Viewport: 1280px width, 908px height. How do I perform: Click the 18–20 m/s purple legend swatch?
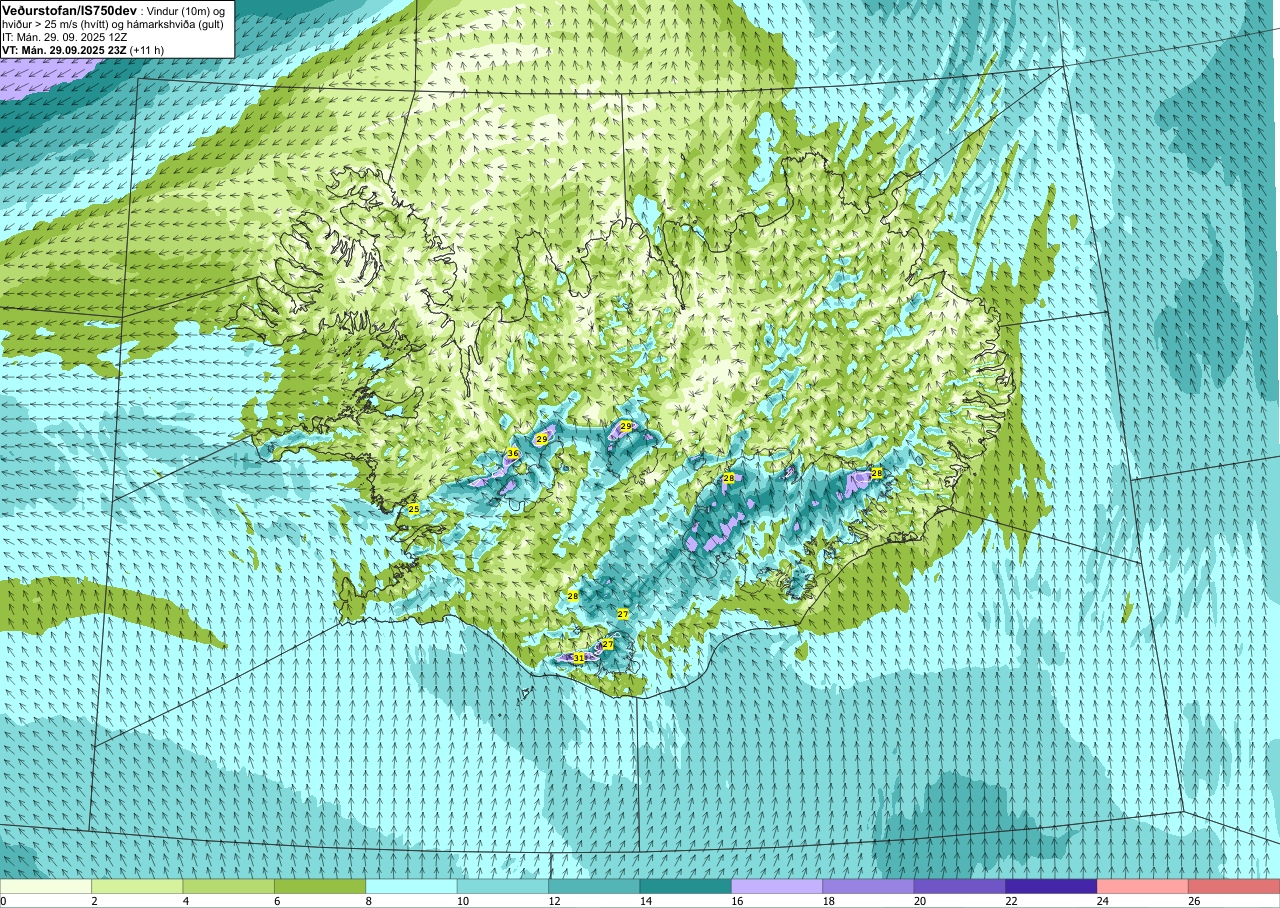[869, 887]
